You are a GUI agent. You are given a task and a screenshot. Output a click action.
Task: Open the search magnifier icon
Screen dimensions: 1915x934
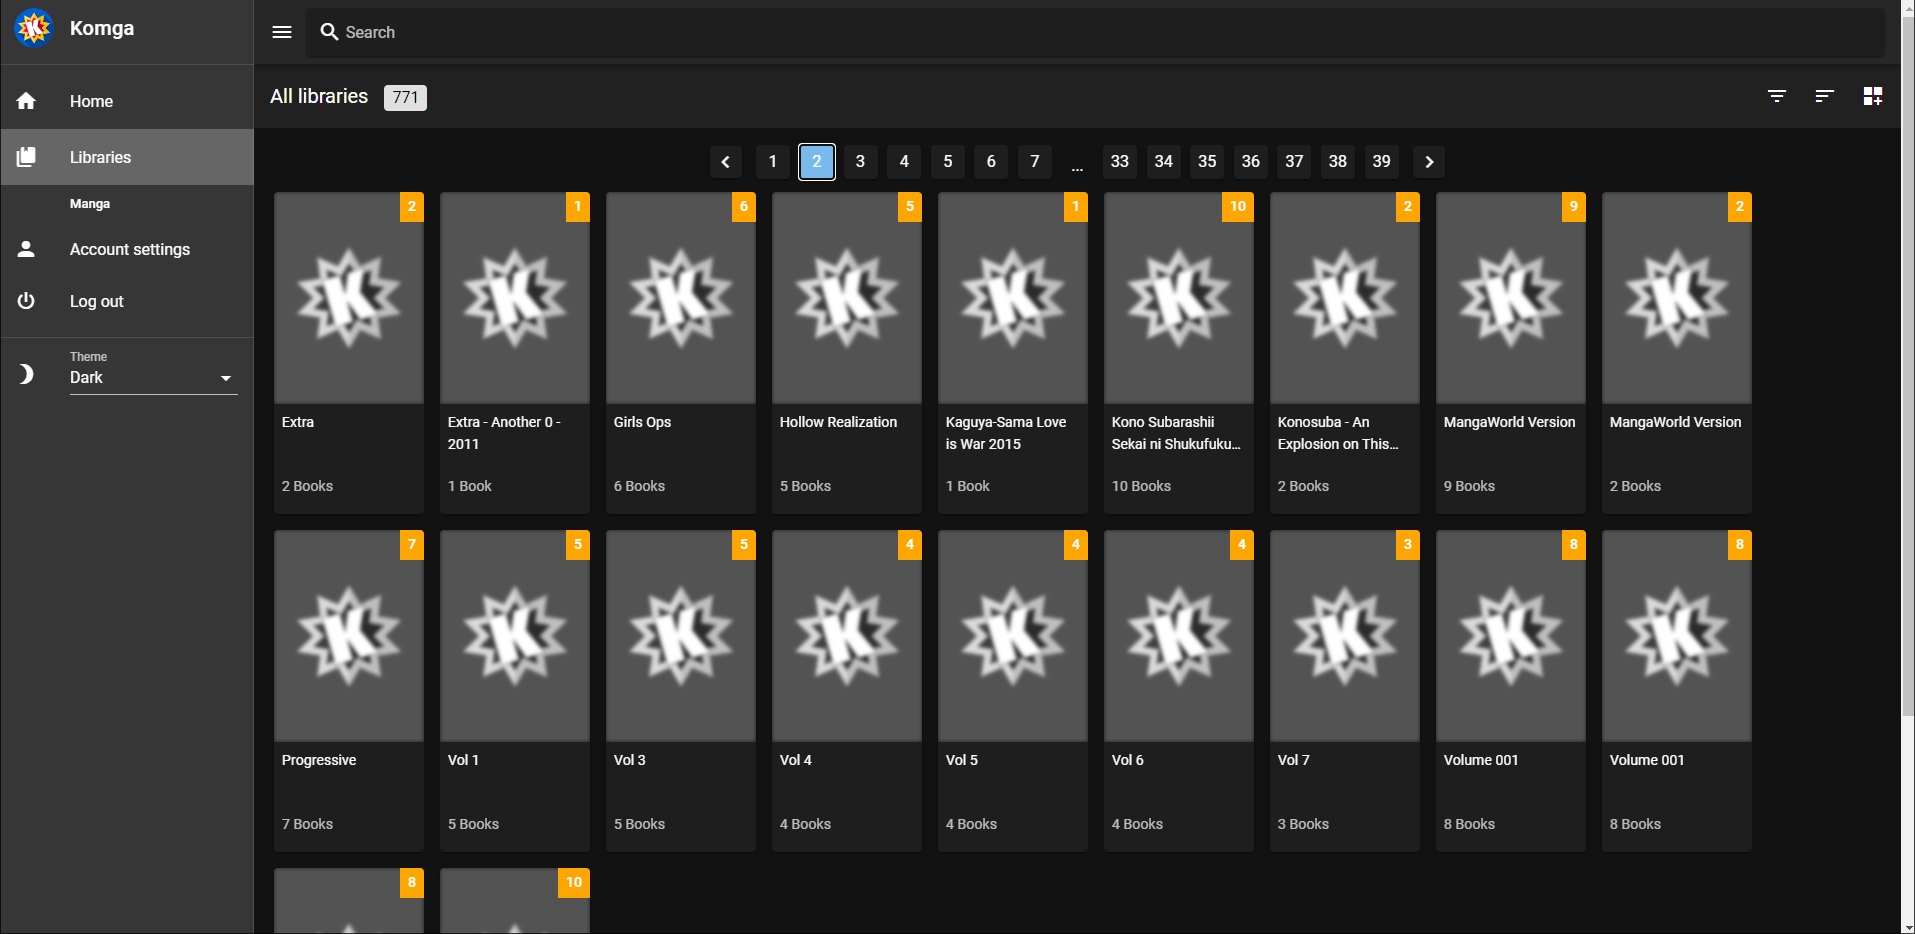[x=330, y=32]
